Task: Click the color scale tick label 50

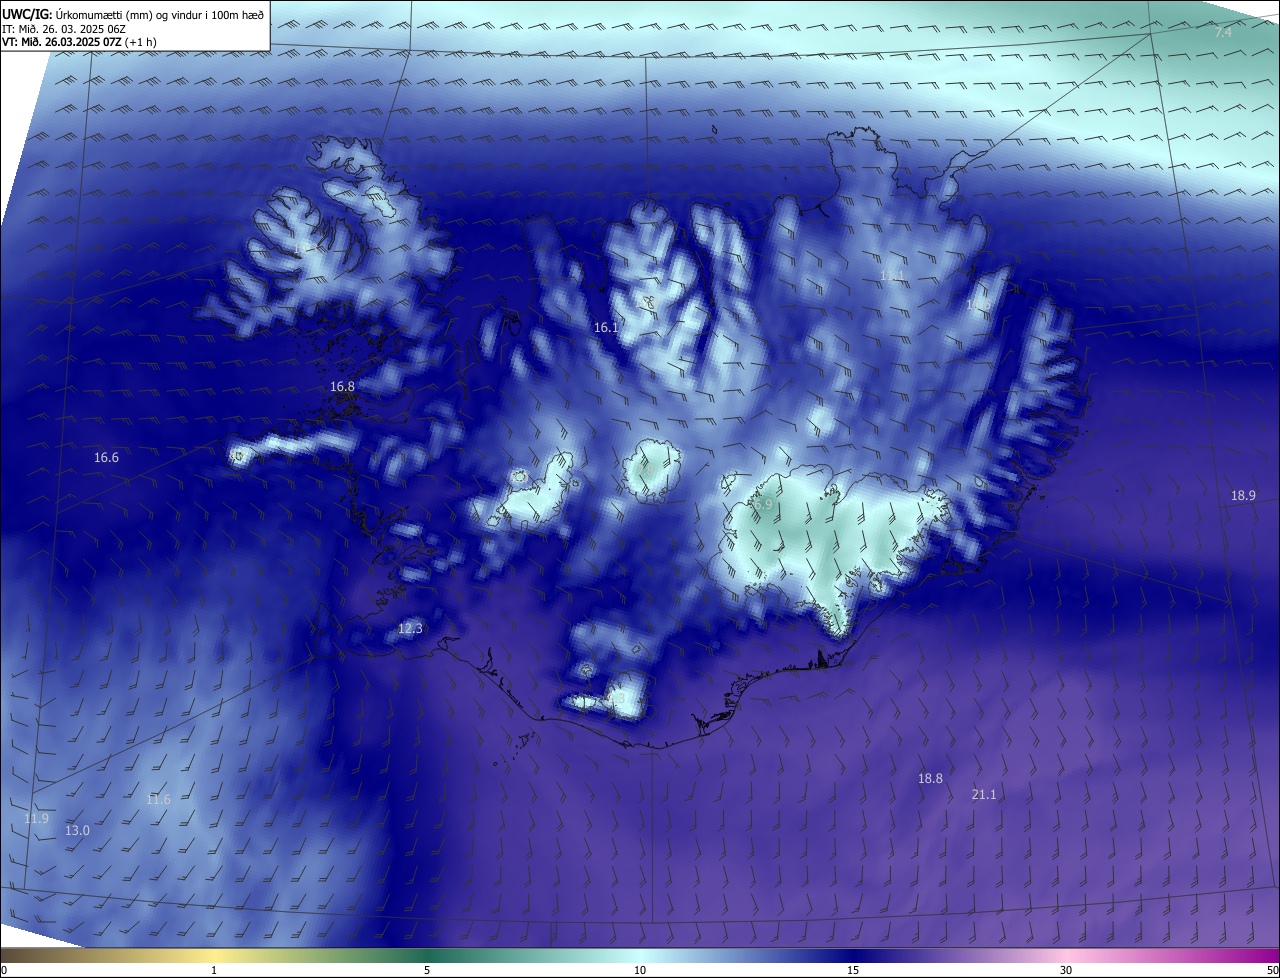Action: [x=1272, y=970]
